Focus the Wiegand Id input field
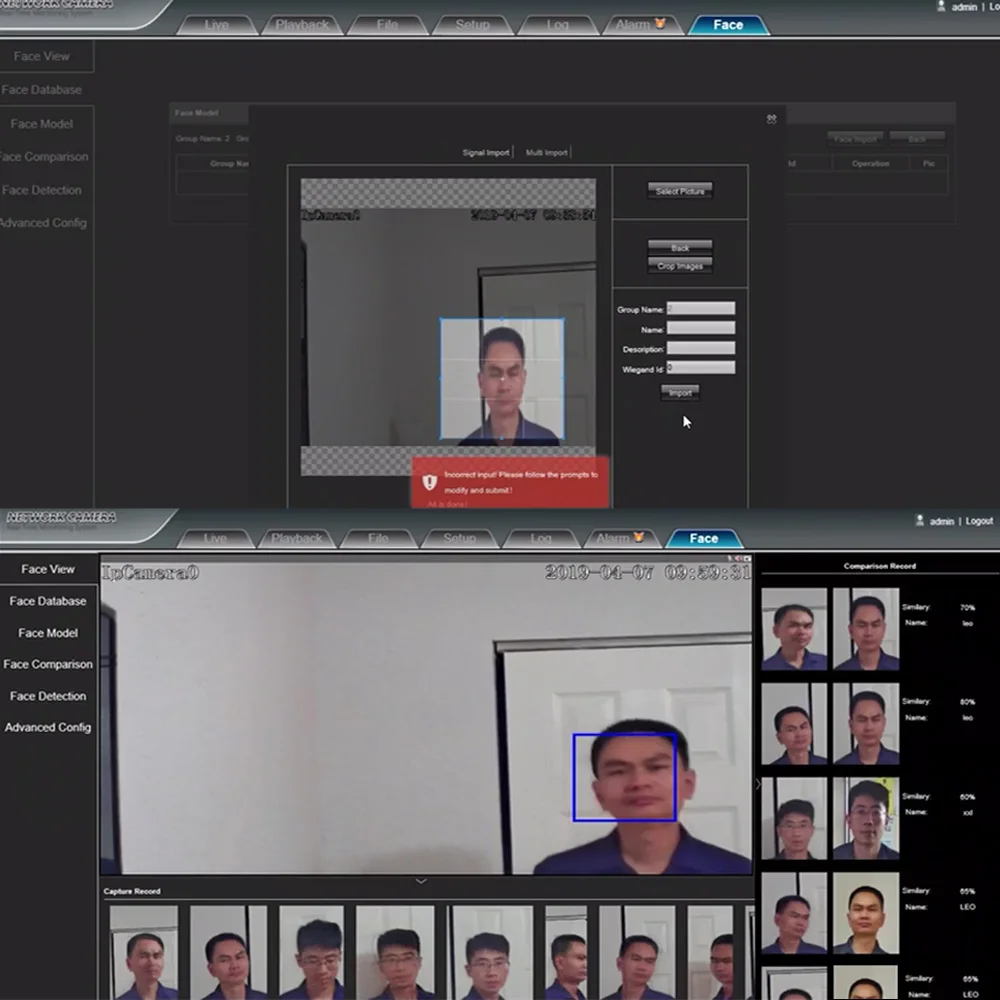Screen dimensions: 1000x1000 click(700, 368)
